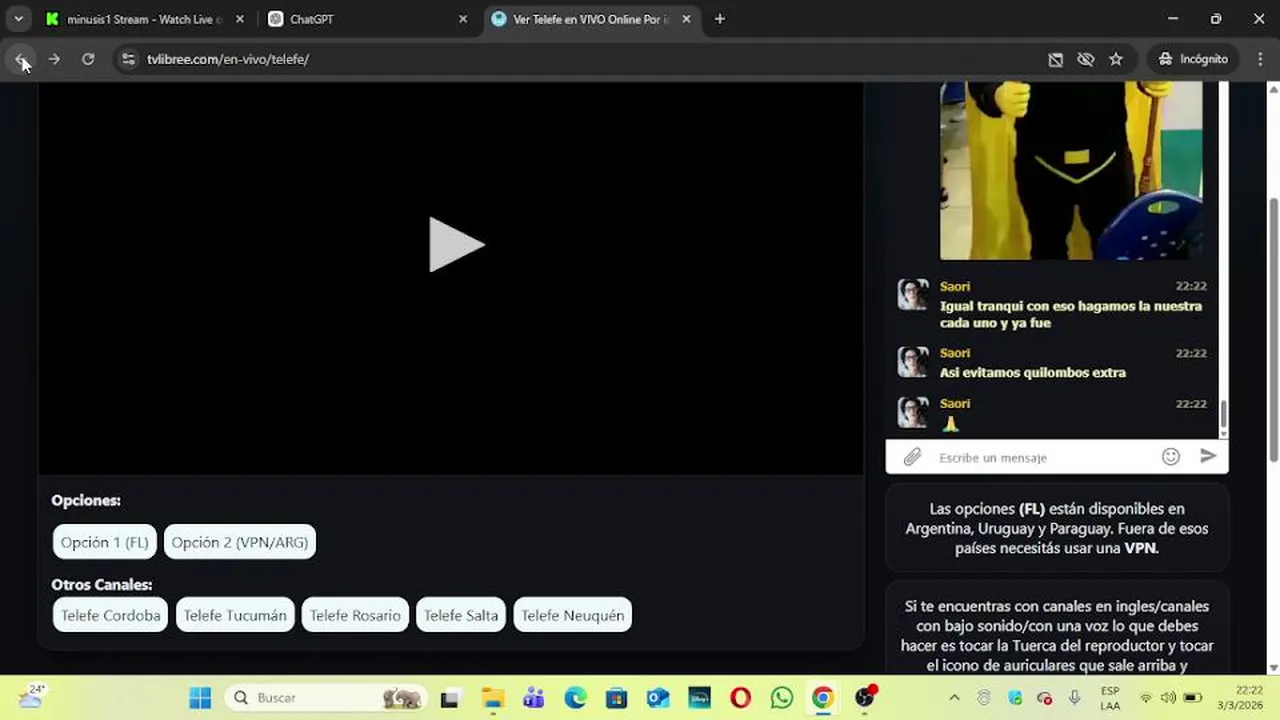Open WhatsApp from the taskbar
The image size is (1280, 720).
coord(782,698)
